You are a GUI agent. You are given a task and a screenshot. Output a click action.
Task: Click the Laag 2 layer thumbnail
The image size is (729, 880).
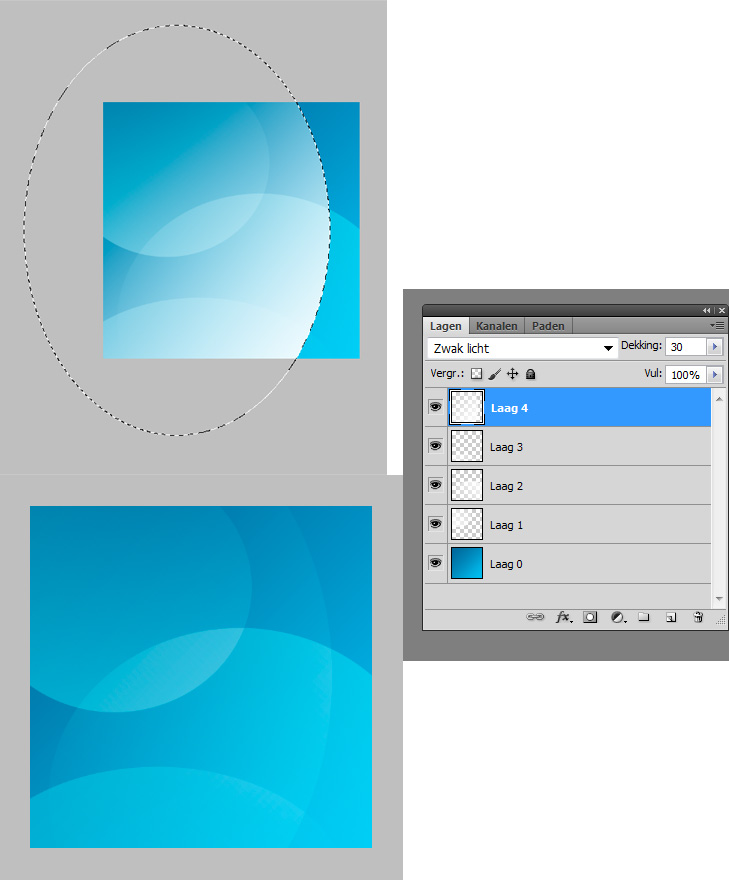[x=467, y=485]
